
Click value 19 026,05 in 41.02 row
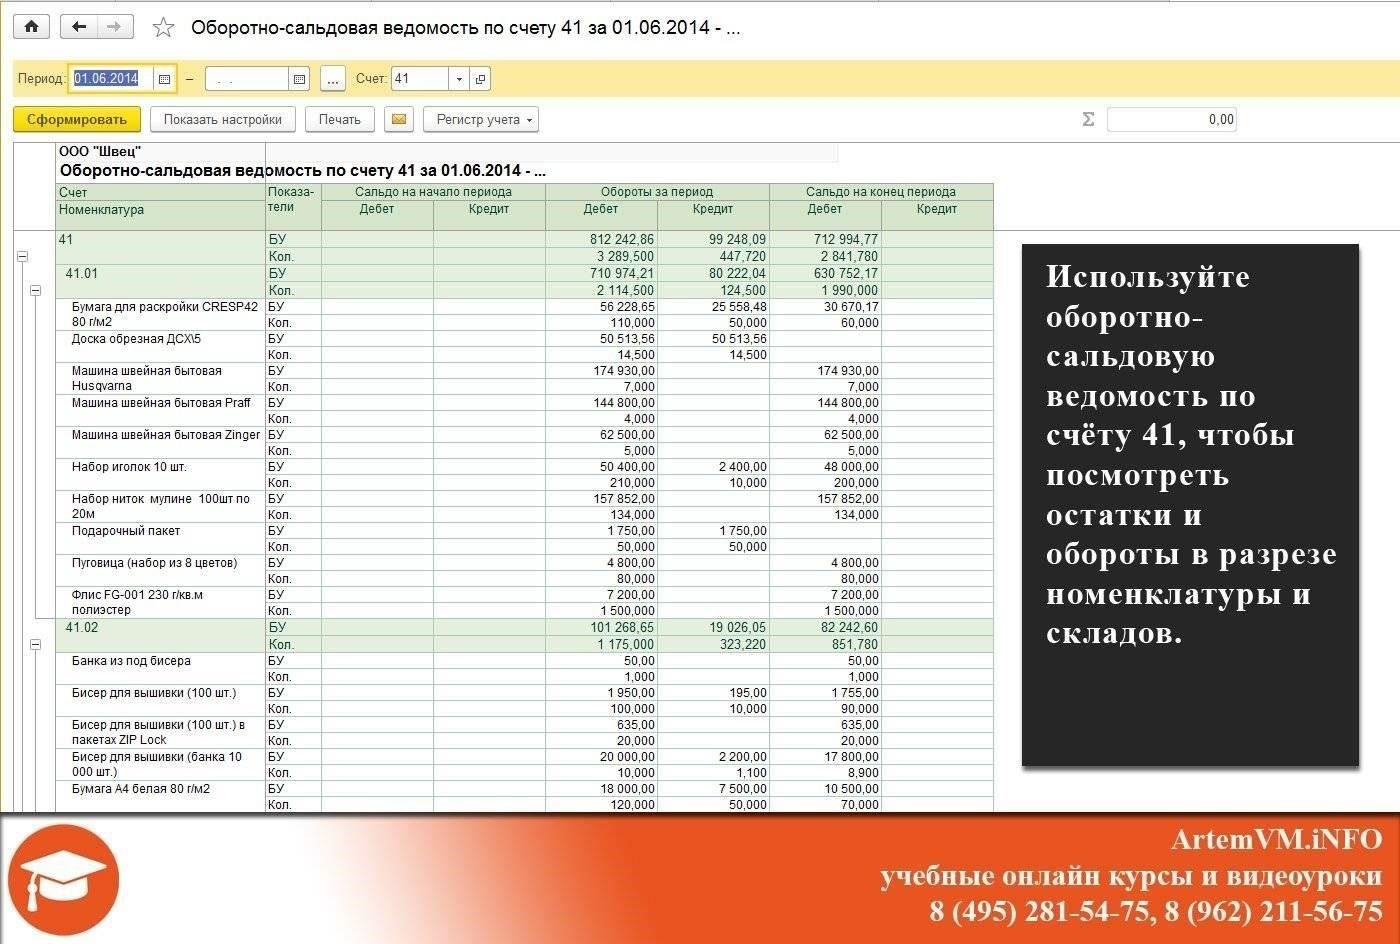[740, 628]
